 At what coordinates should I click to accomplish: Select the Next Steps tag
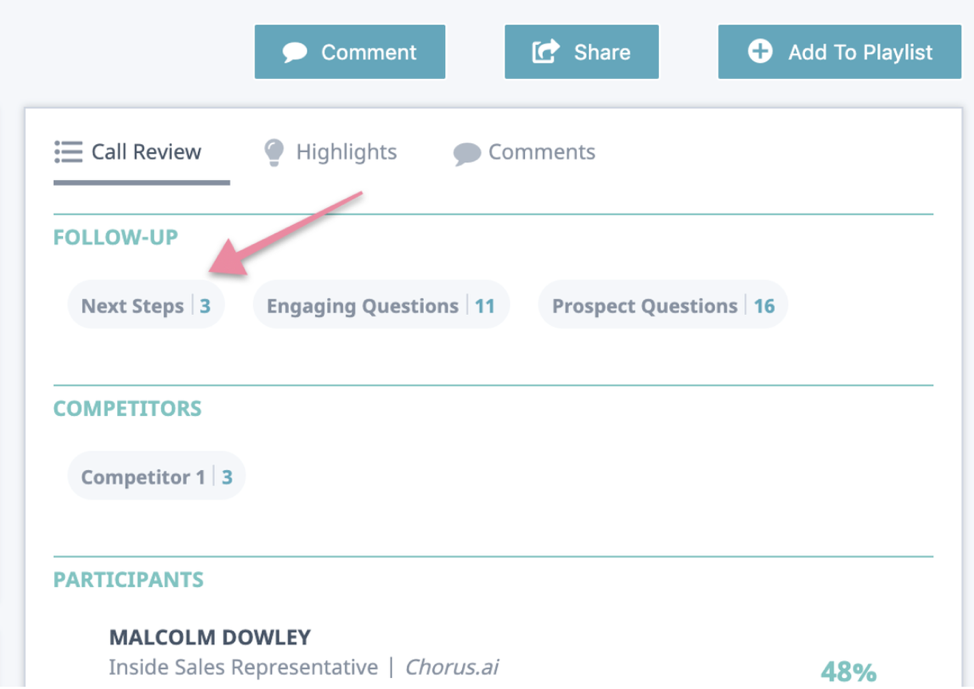(146, 305)
